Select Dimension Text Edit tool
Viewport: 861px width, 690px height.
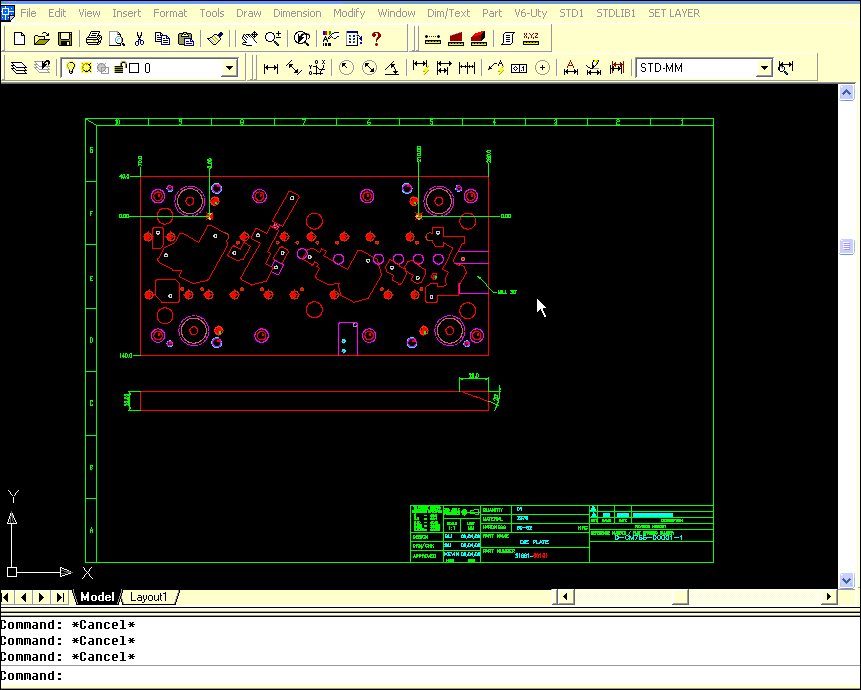594,68
